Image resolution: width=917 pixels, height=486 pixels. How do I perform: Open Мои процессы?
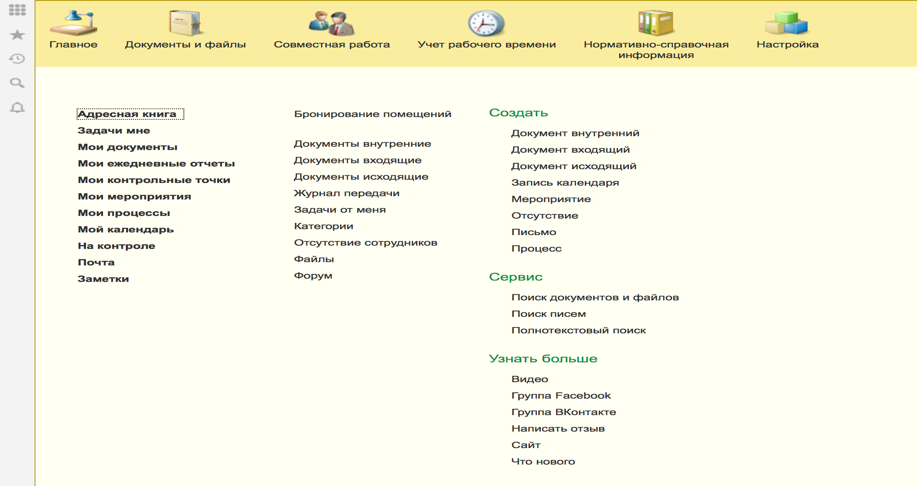(x=124, y=213)
